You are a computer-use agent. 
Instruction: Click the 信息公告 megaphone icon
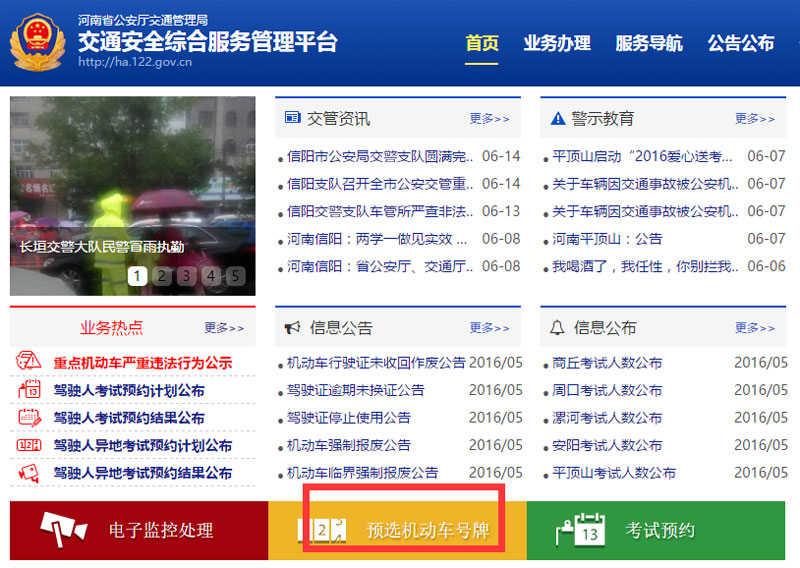(x=292, y=327)
